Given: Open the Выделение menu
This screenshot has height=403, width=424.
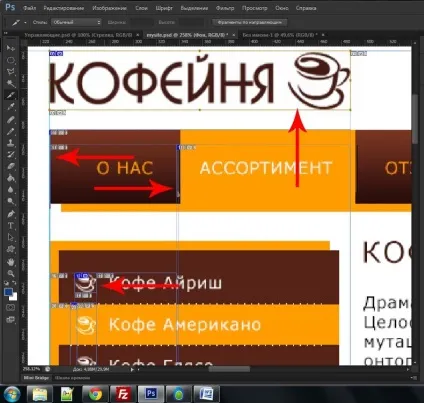Looking at the screenshot, I should pyautogui.click(x=194, y=8).
